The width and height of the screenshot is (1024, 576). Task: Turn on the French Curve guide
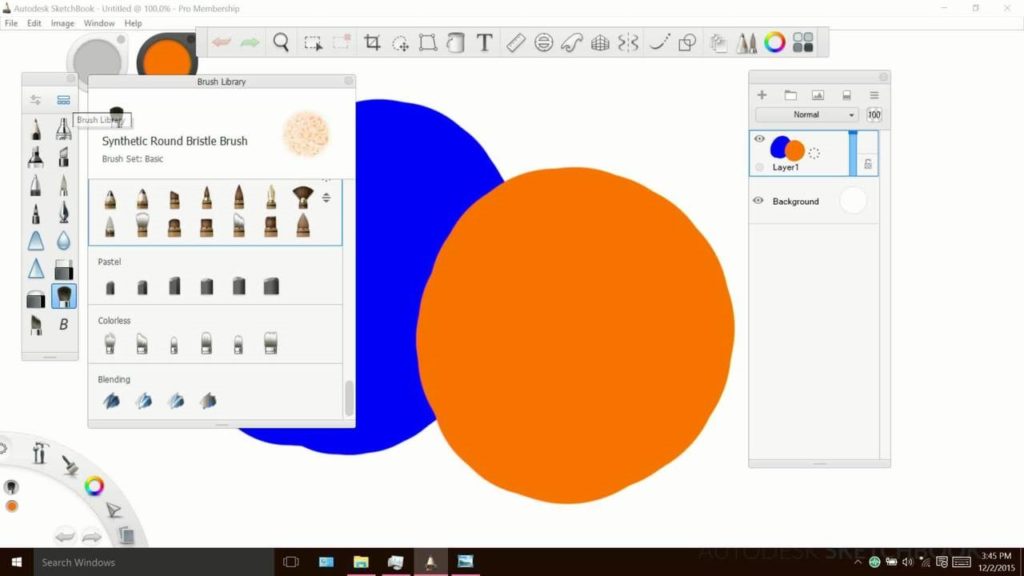(x=571, y=42)
